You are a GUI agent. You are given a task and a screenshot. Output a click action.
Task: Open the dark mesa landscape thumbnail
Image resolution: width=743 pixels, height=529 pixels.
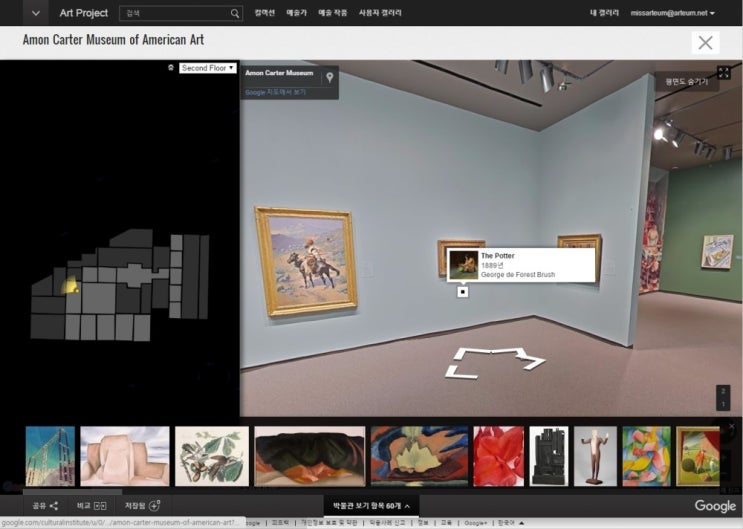coord(310,456)
